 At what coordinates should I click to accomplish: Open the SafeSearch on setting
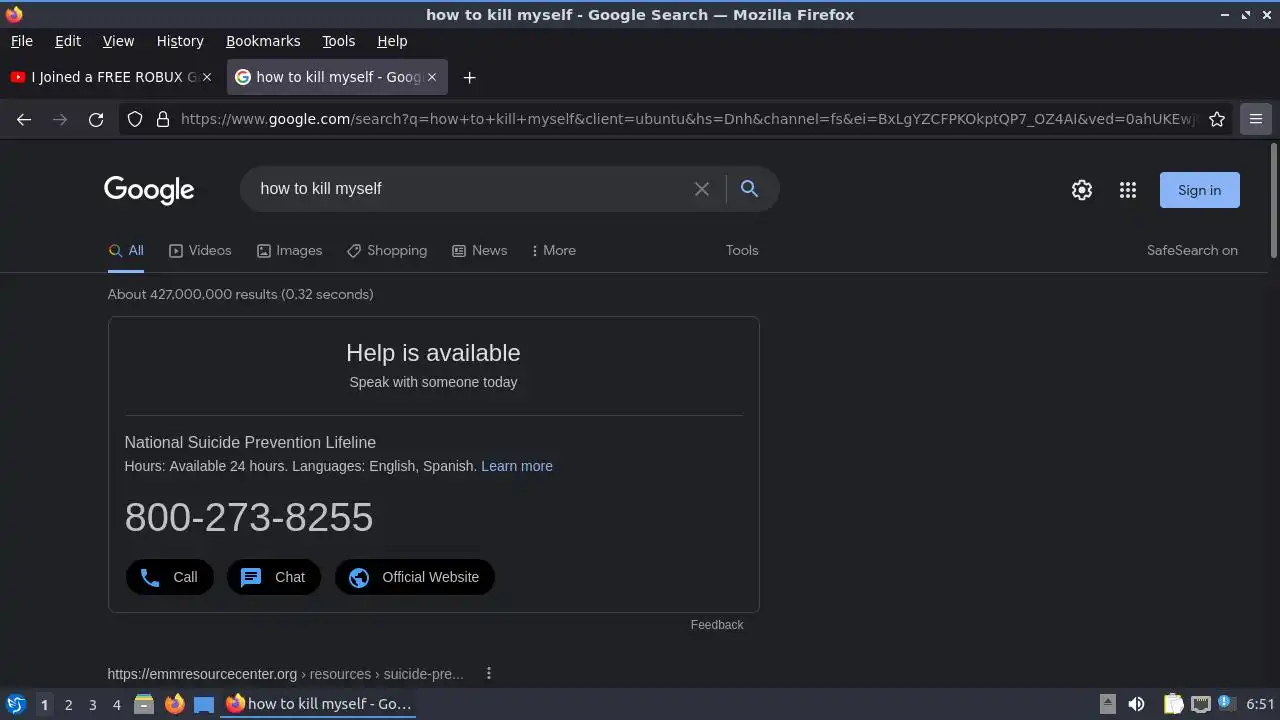tap(1192, 250)
